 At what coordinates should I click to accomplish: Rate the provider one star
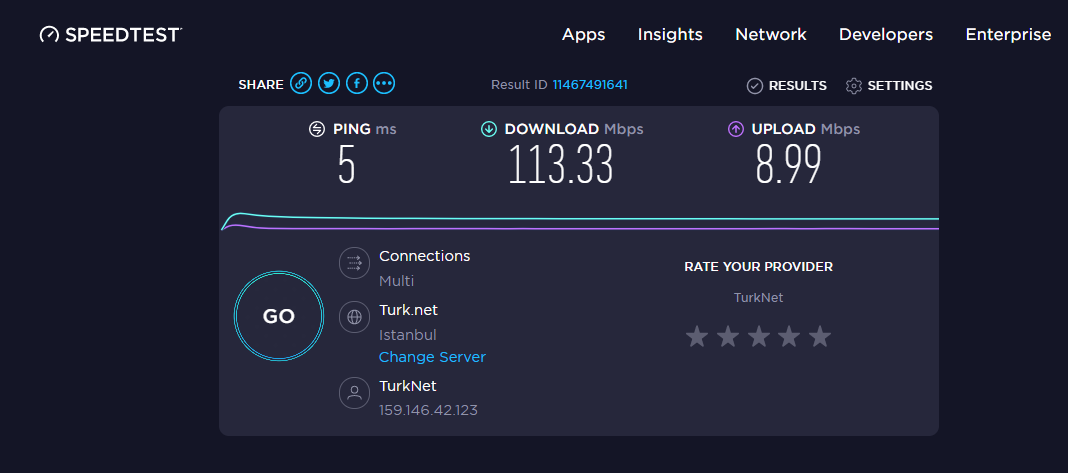697,336
